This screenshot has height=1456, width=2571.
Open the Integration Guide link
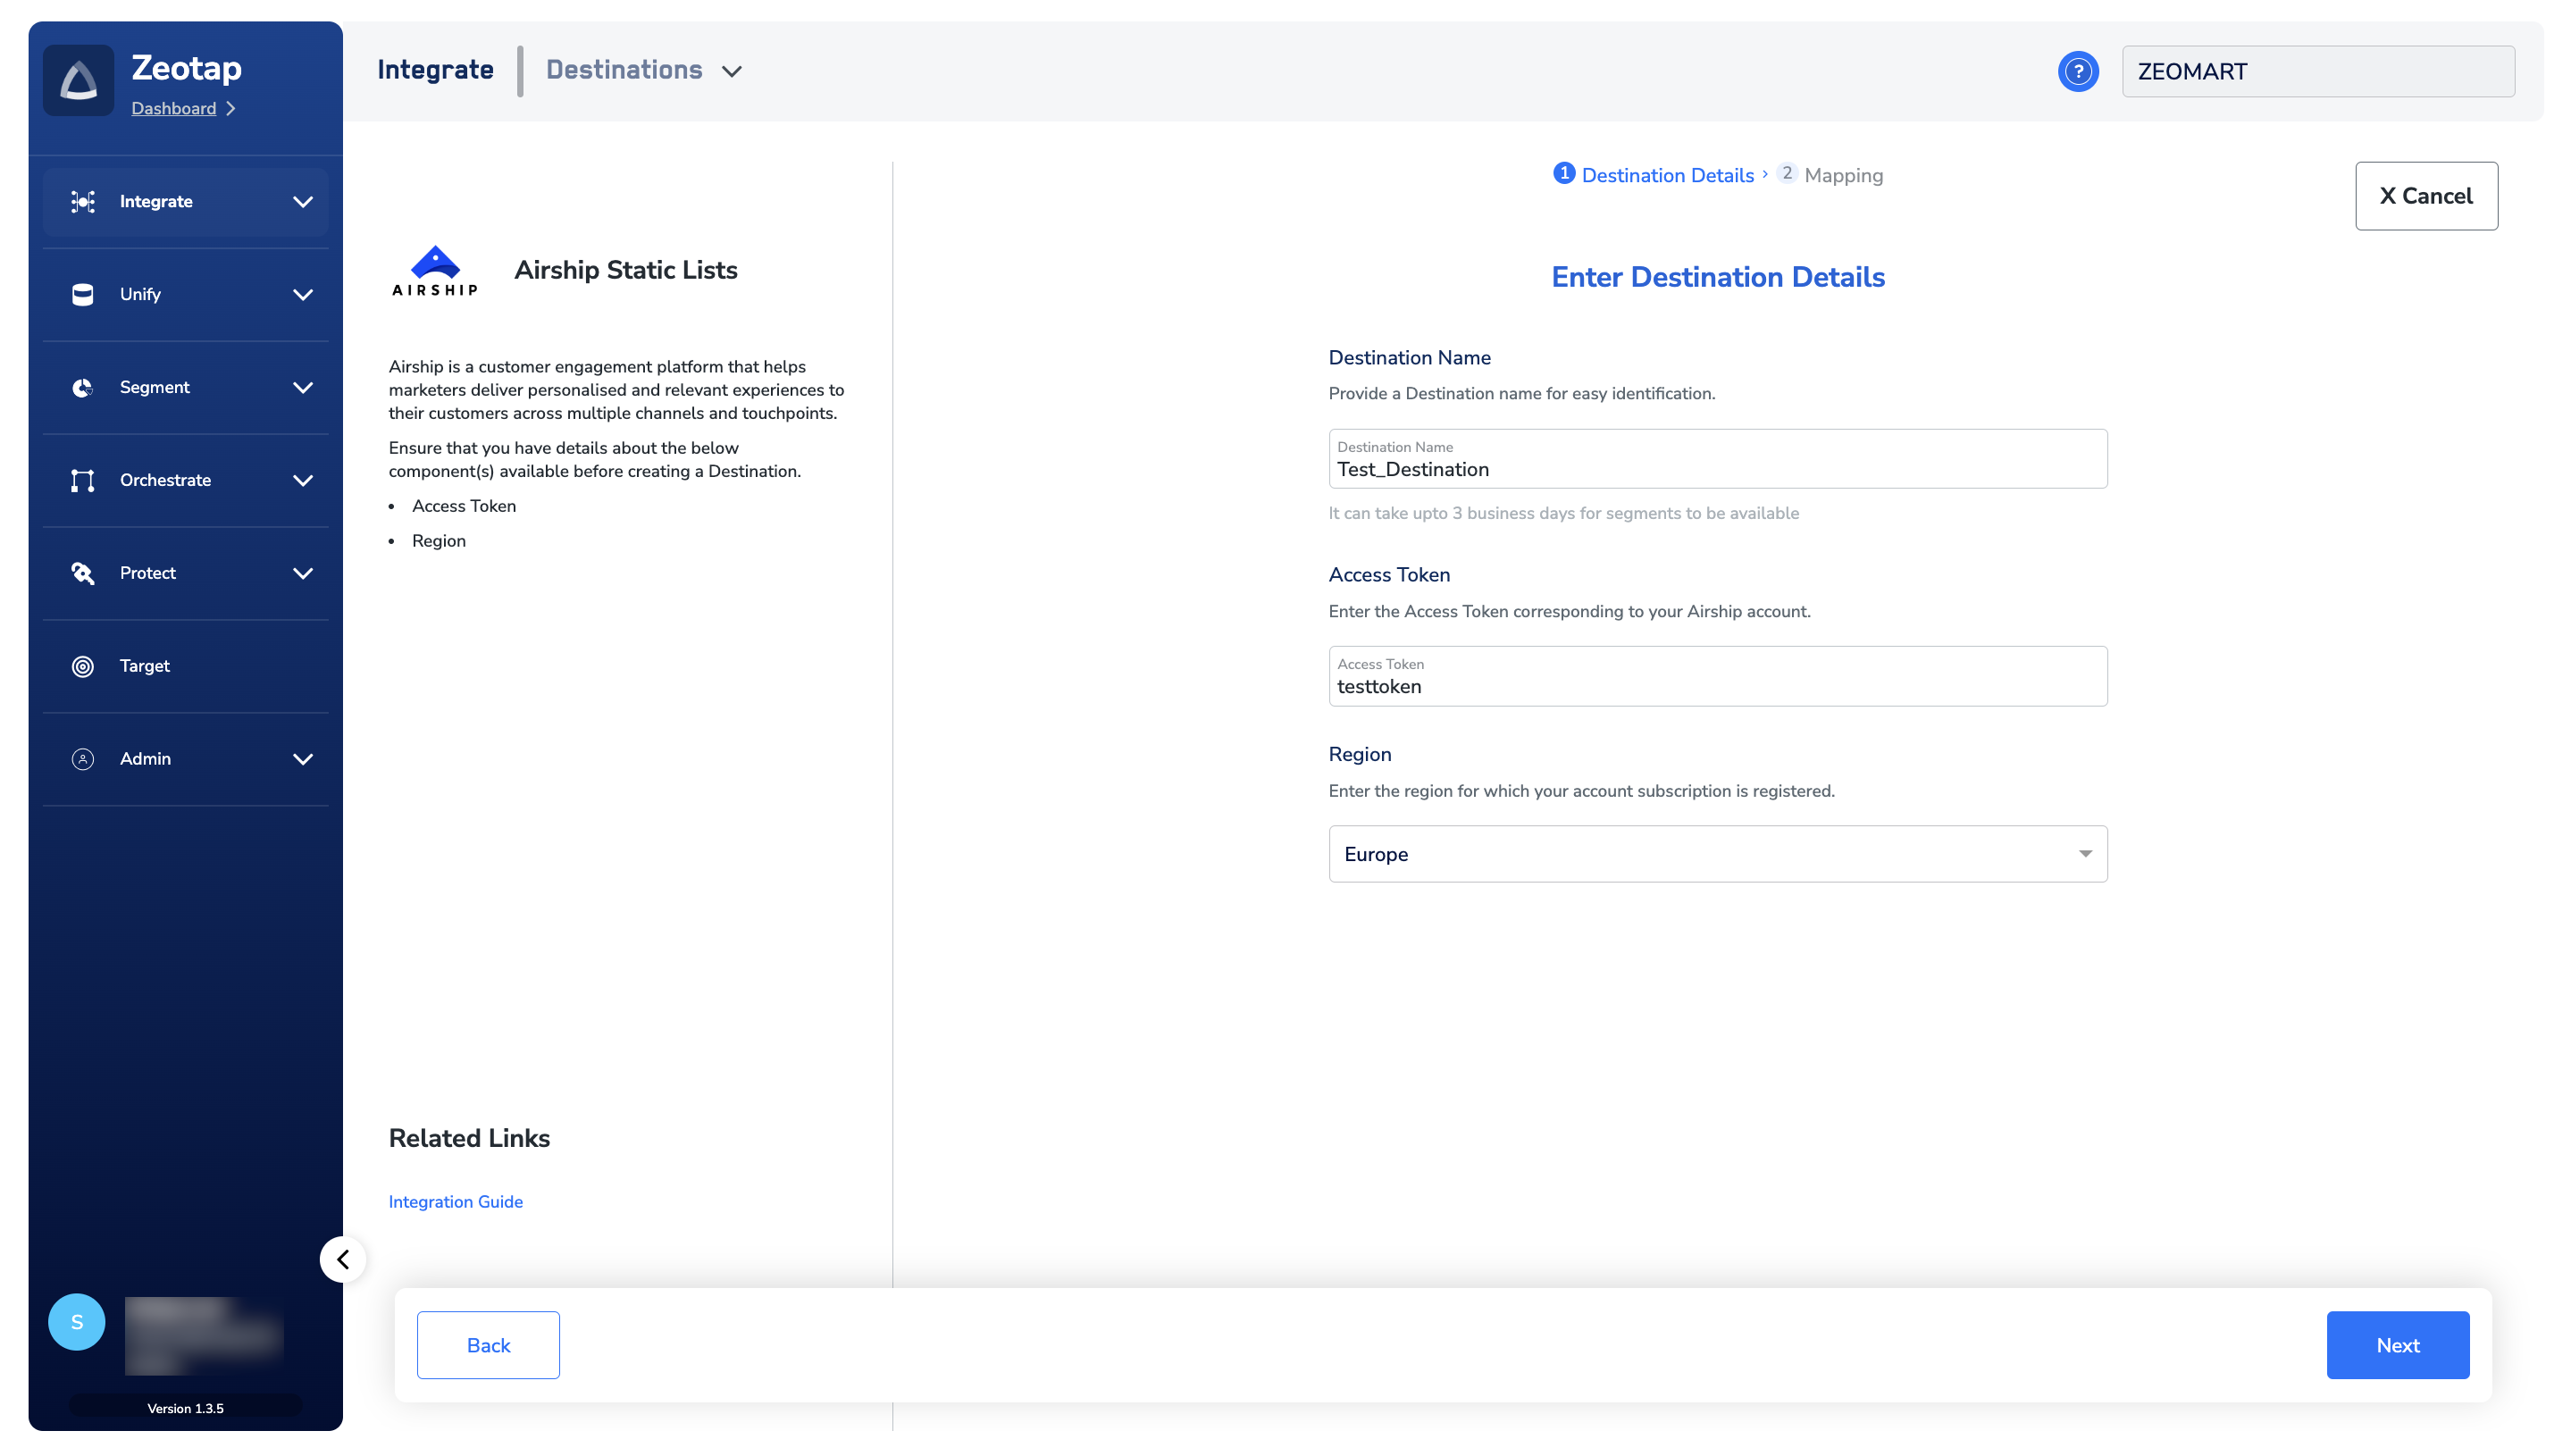click(x=455, y=1201)
